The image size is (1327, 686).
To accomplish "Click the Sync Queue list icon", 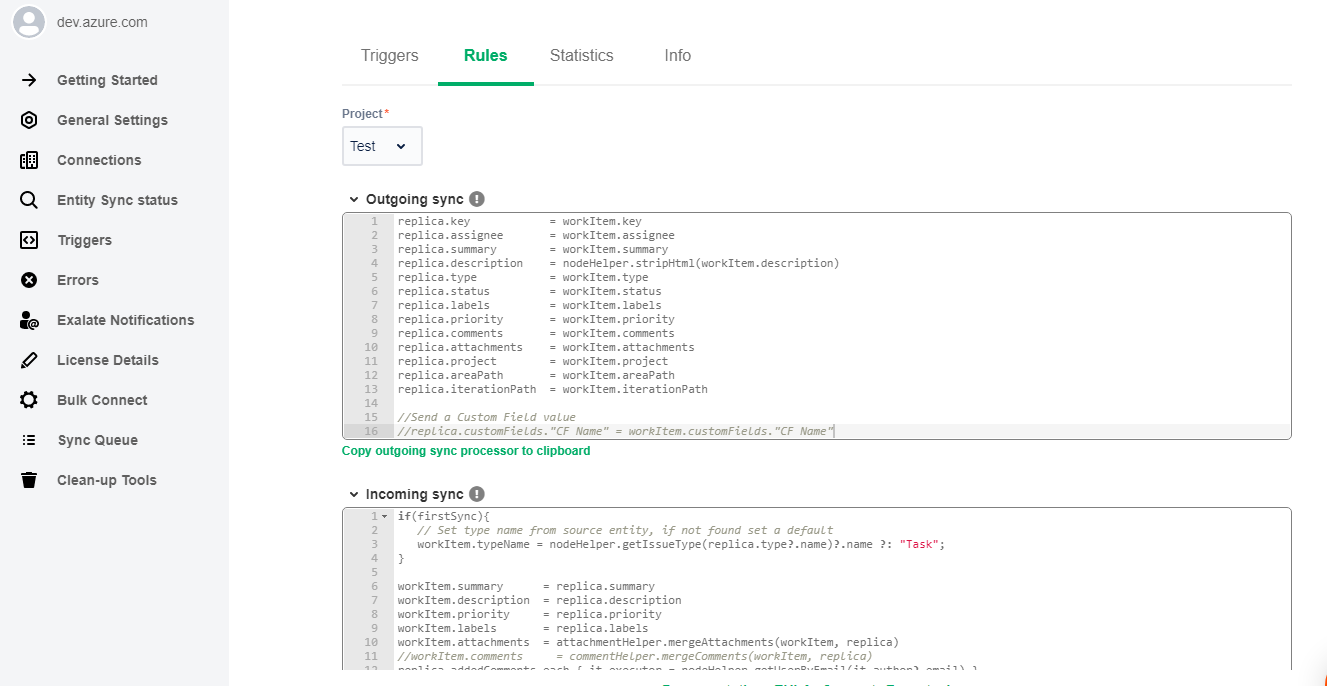I will [29, 440].
